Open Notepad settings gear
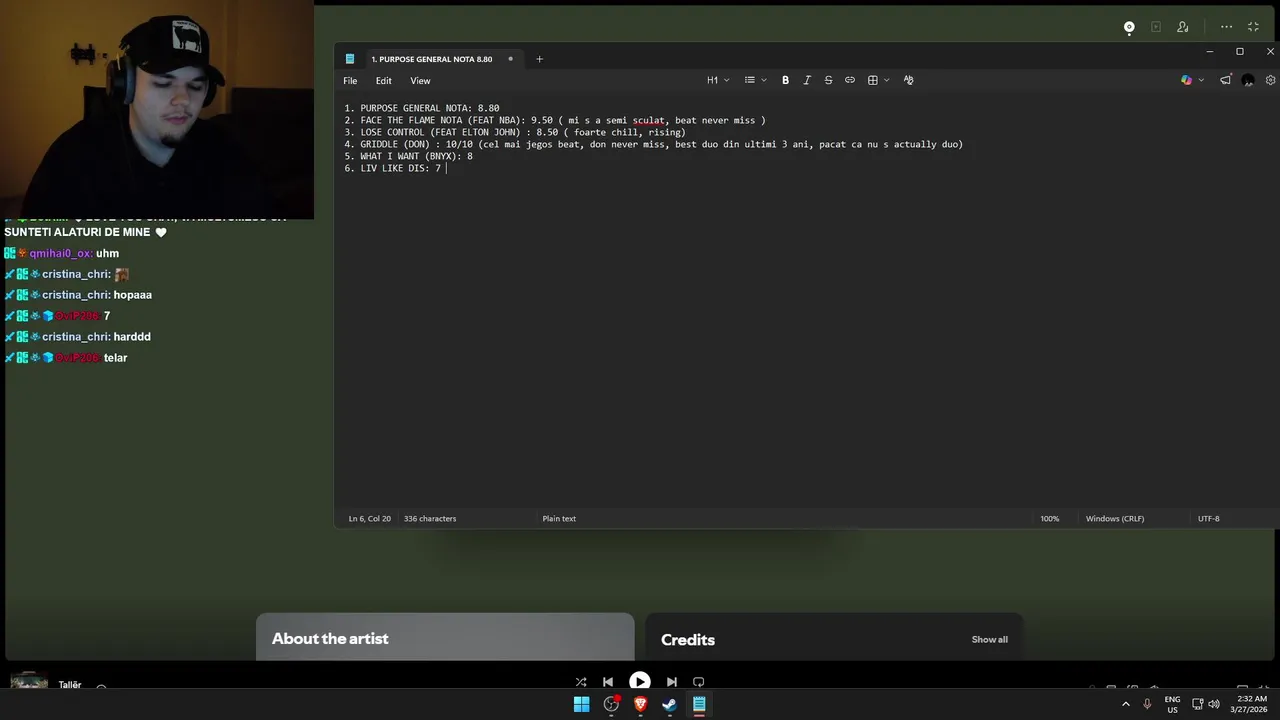 point(1271,80)
